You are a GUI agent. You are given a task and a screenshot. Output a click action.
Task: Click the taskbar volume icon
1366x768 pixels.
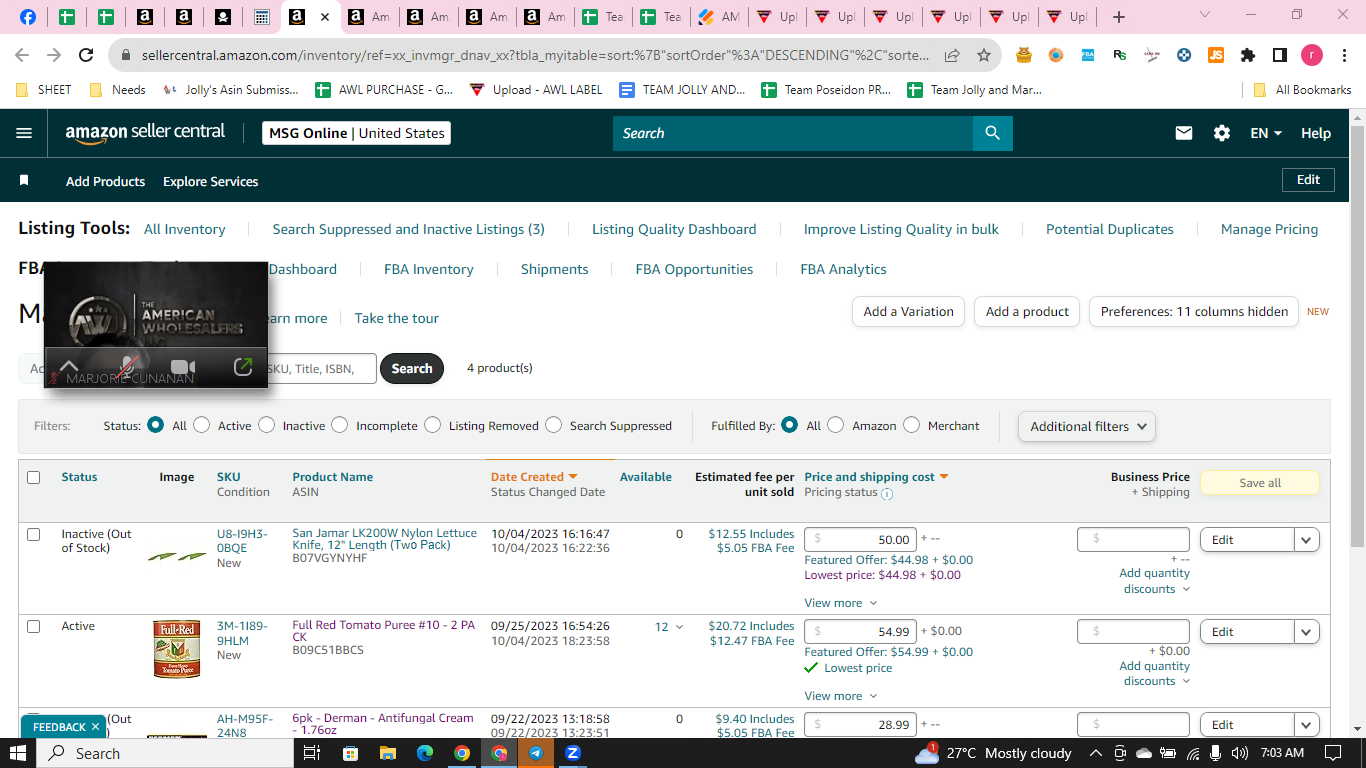[x=1241, y=753]
